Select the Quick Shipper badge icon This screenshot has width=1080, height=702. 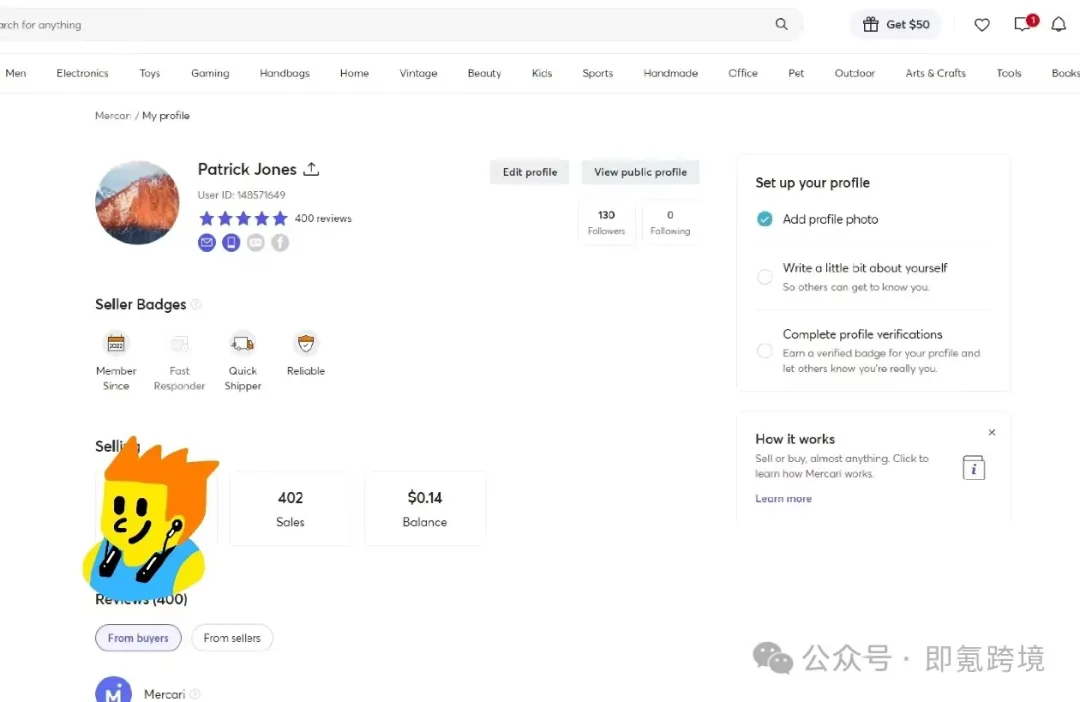(x=242, y=343)
